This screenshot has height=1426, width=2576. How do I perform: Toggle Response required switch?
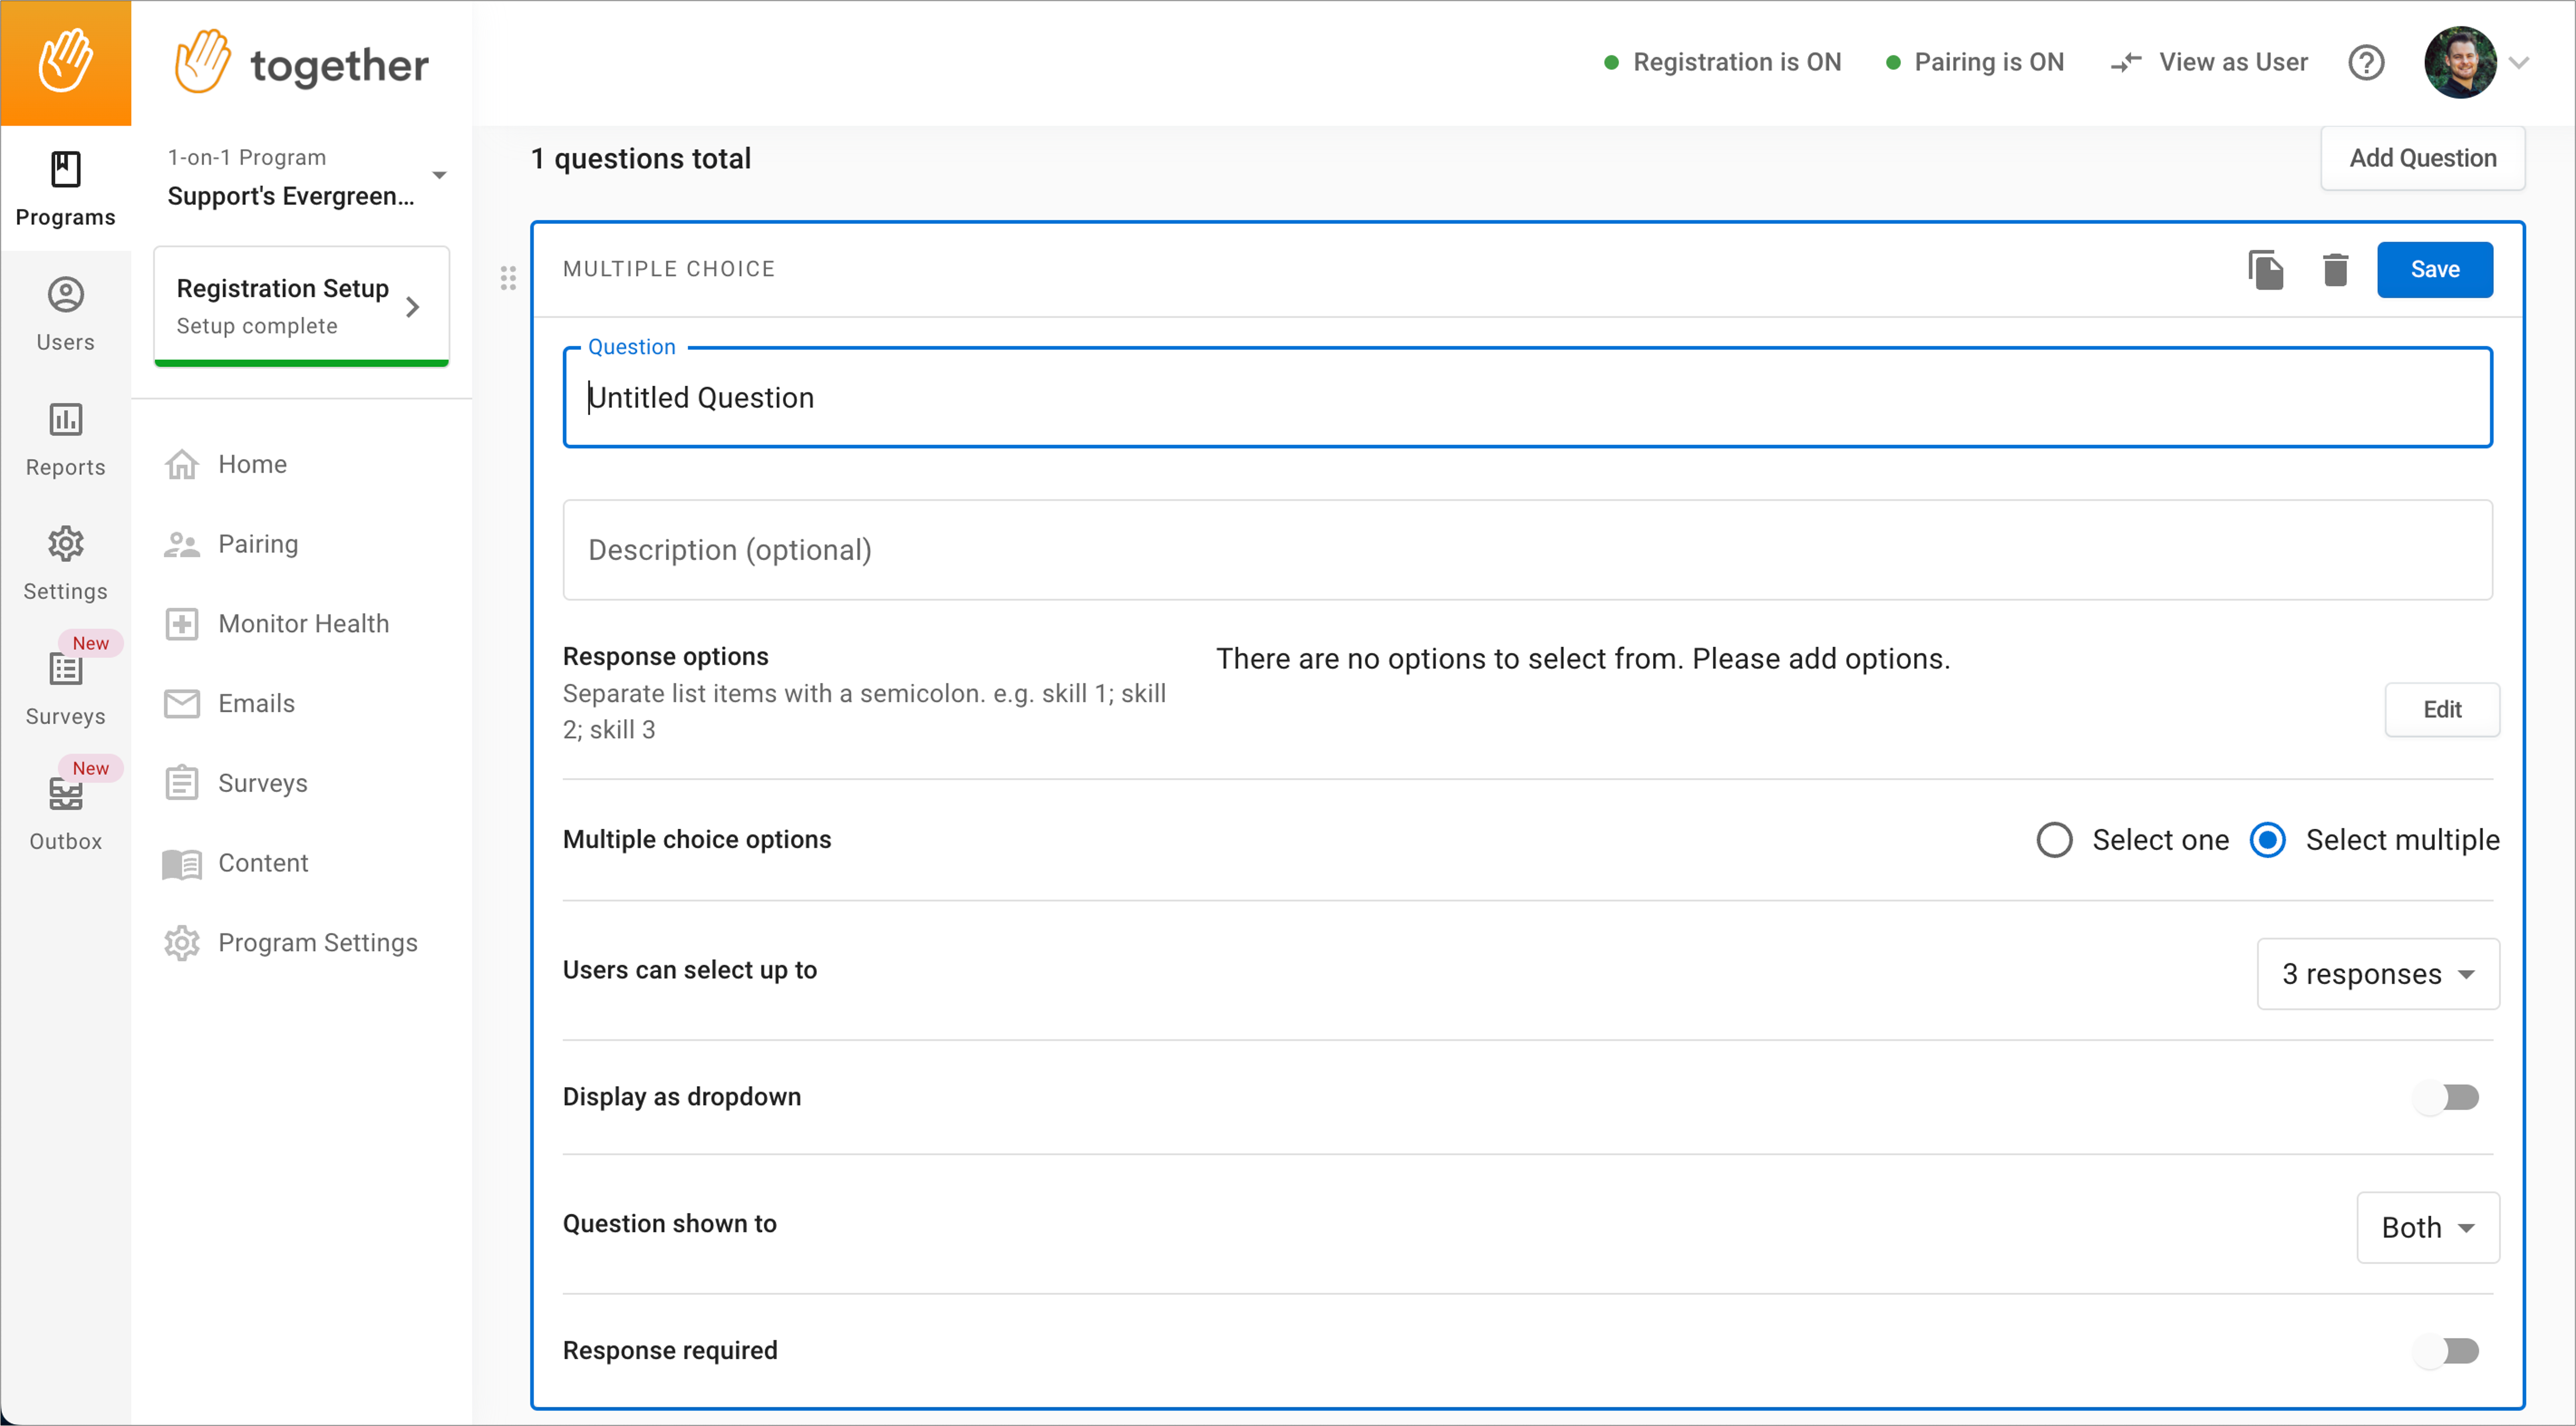[2446, 1351]
